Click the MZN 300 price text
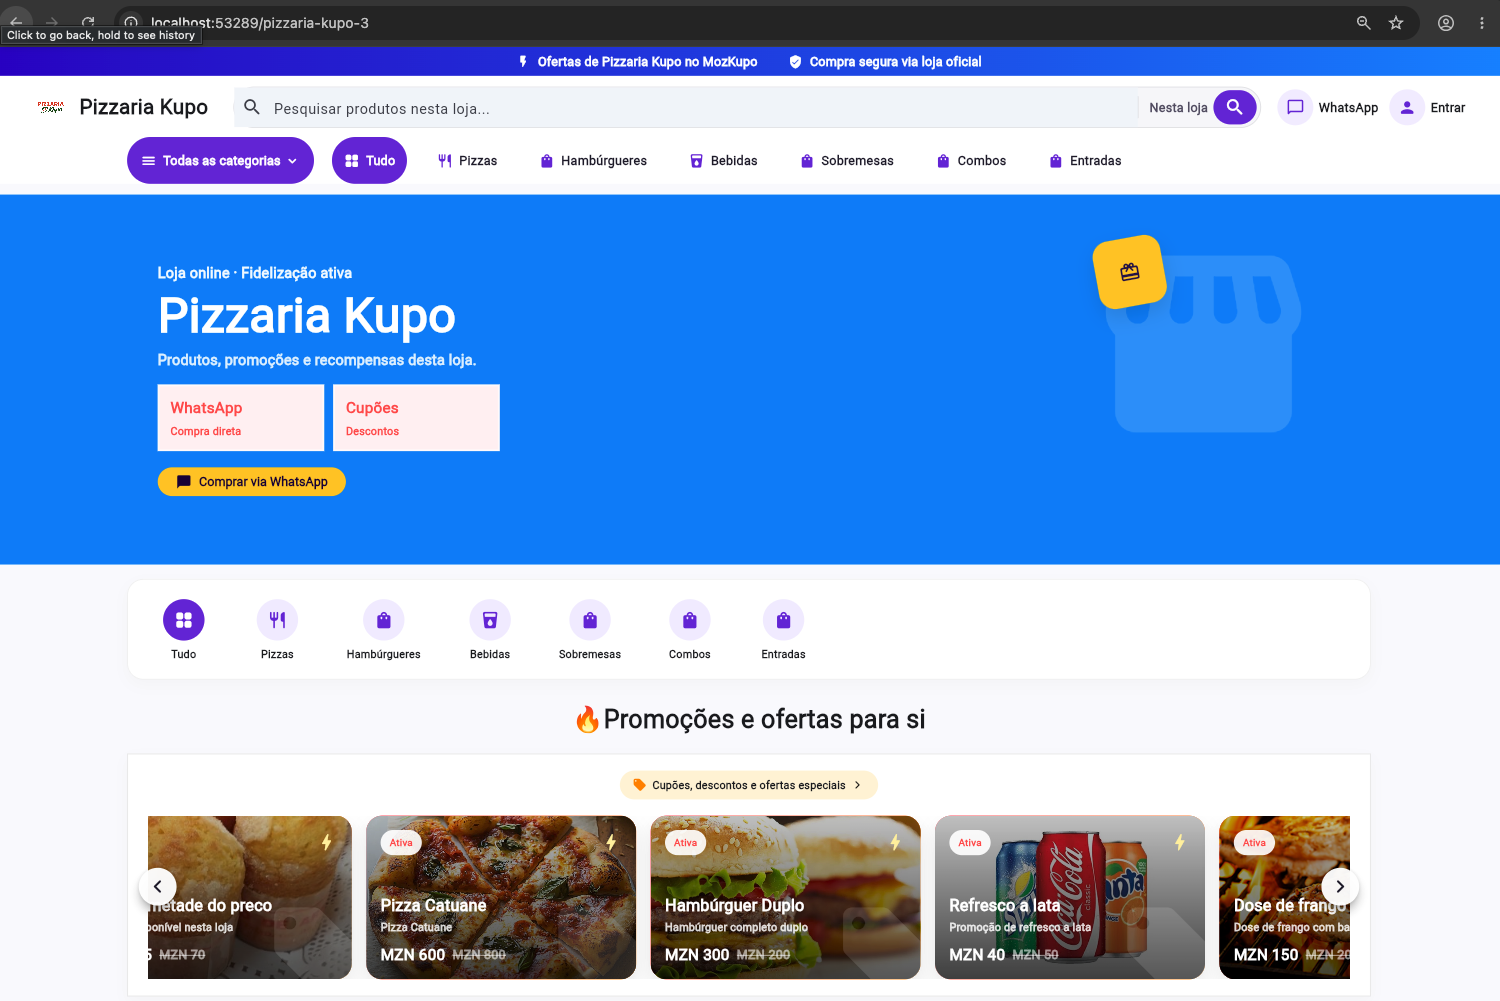This screenshot has height=1001, width=1500. (x=697, y=955)
